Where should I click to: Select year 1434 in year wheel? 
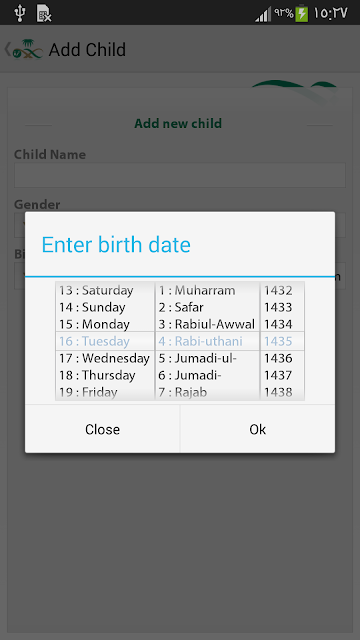(278, 324)
